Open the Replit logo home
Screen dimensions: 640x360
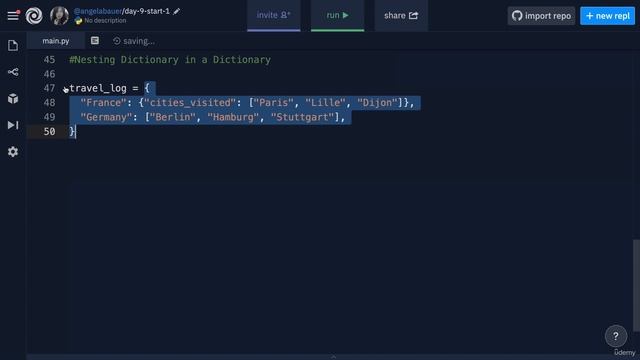pos(34,16)
